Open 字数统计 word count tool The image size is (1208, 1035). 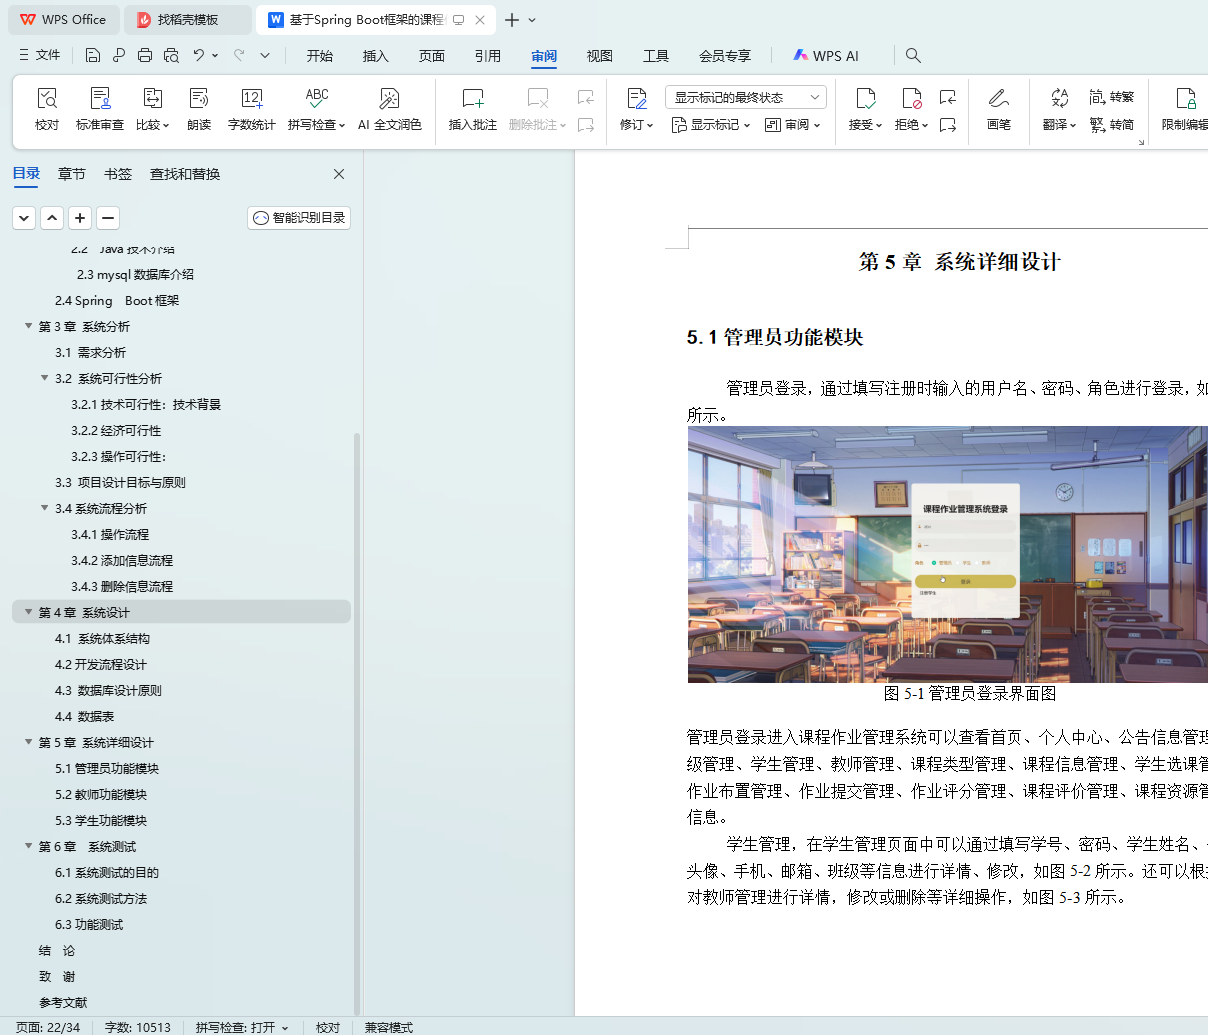click(x=251, y=99)
